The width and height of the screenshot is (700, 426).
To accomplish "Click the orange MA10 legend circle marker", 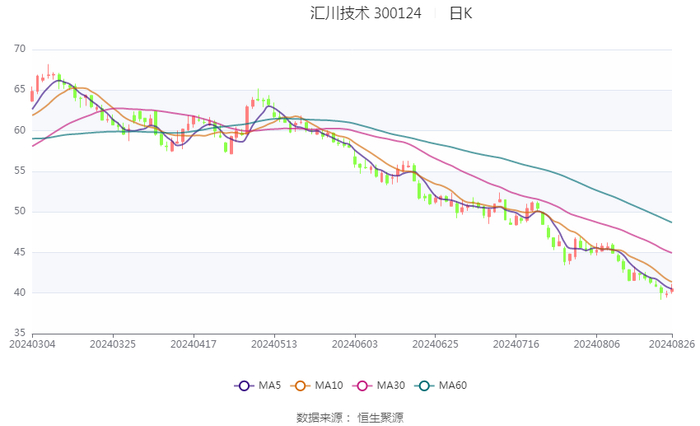I will point(300,386).
